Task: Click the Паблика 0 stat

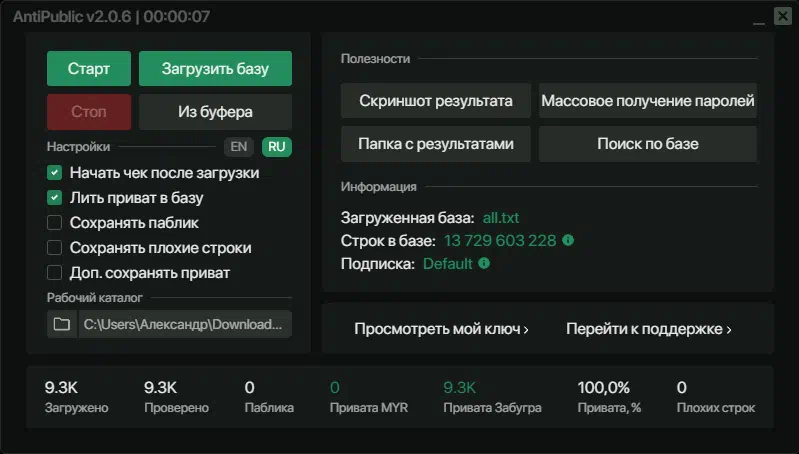Action: 269,397
